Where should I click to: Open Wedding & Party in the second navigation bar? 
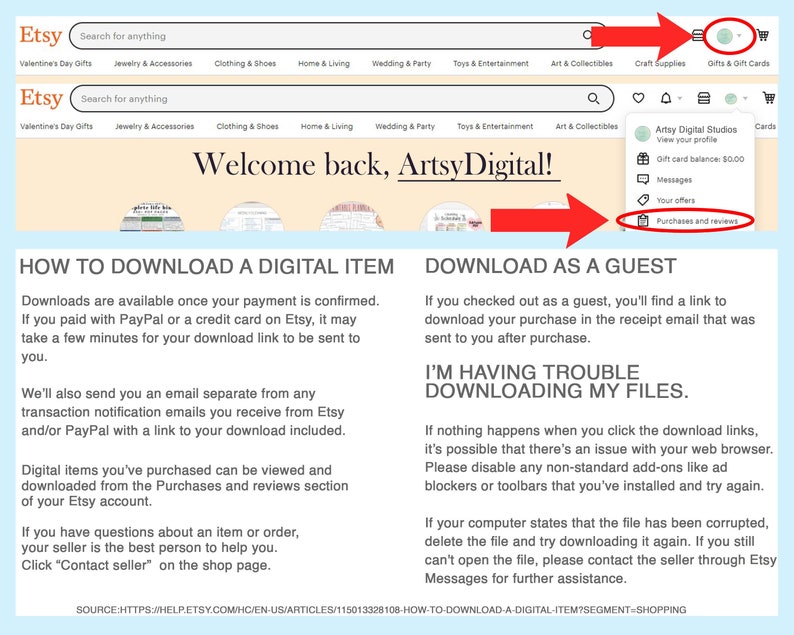point(405,126)
